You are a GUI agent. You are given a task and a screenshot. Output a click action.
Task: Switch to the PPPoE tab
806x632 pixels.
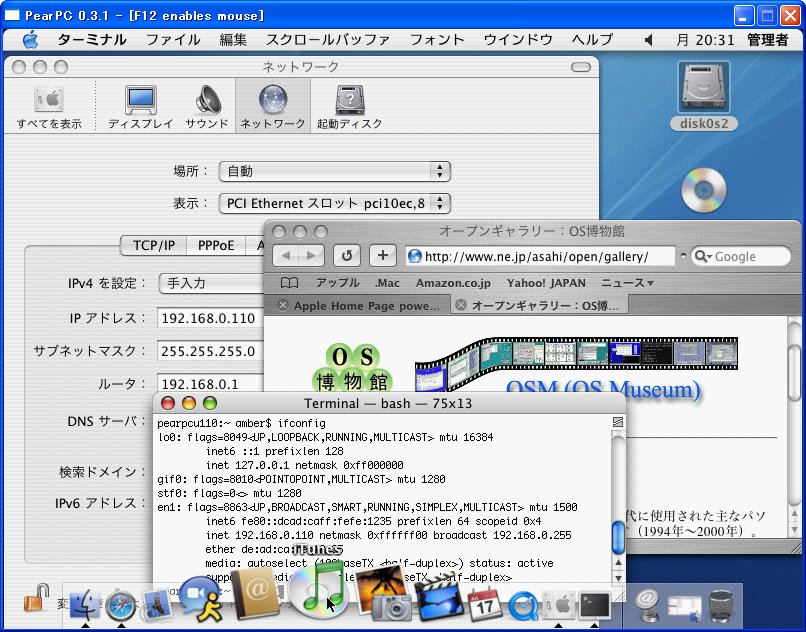click(x=216, y=245)
